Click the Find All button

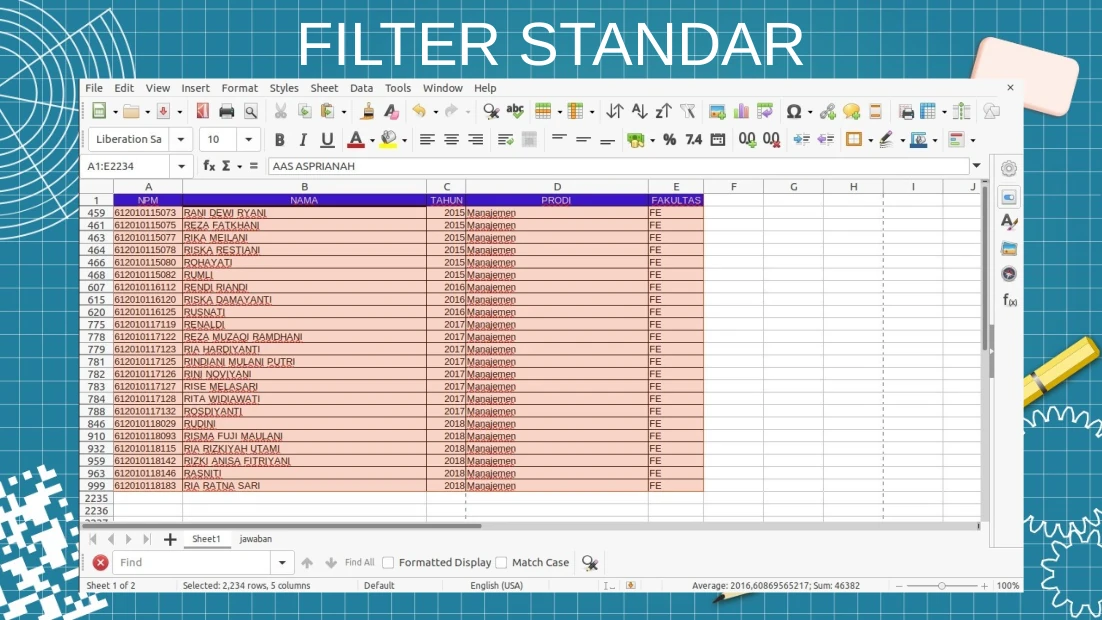pyautogui.click(x=359, y=563)
